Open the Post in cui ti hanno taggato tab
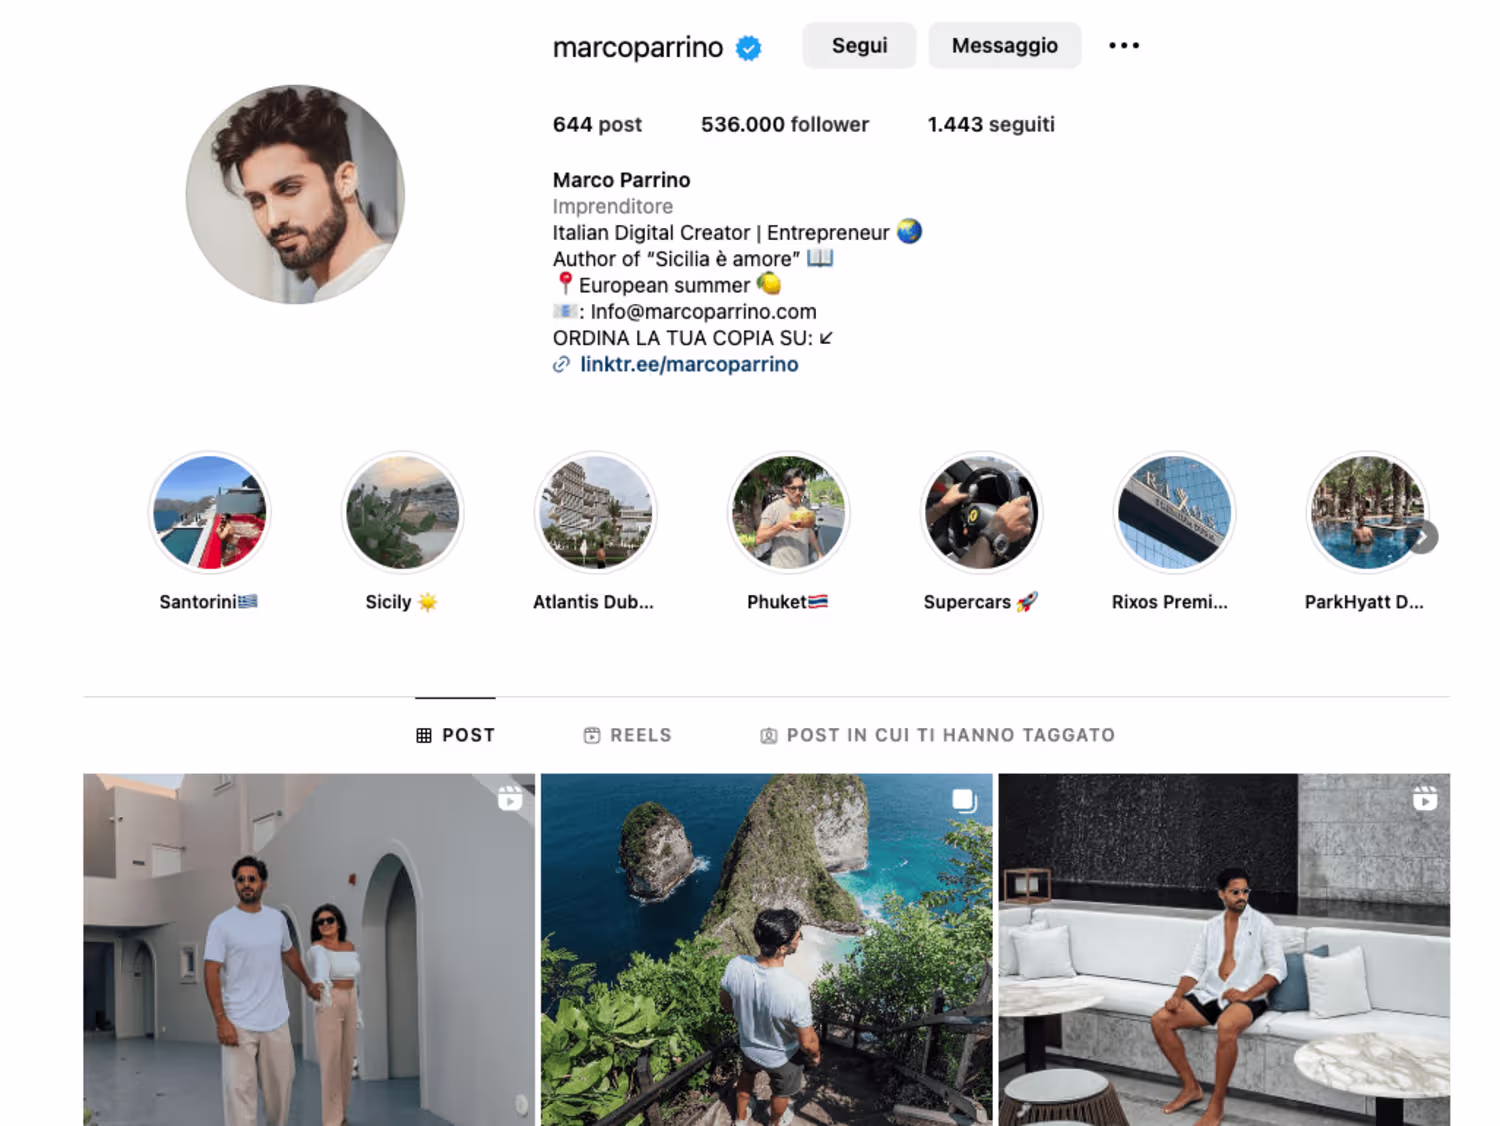Image resolution: width=1500 pixels, height=1126 pixels. [937, 735]
